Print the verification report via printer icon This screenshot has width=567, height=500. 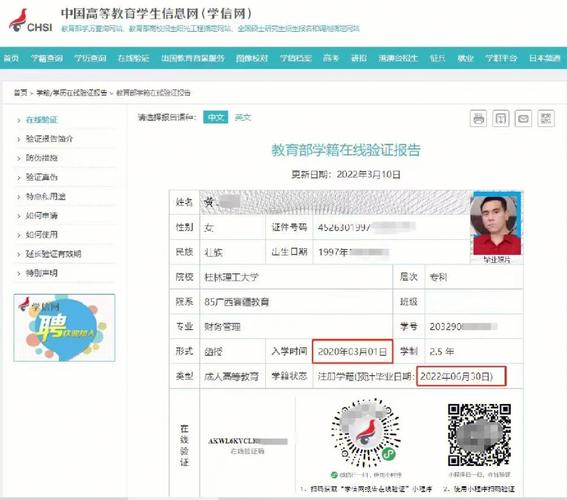tap(478, 118)
